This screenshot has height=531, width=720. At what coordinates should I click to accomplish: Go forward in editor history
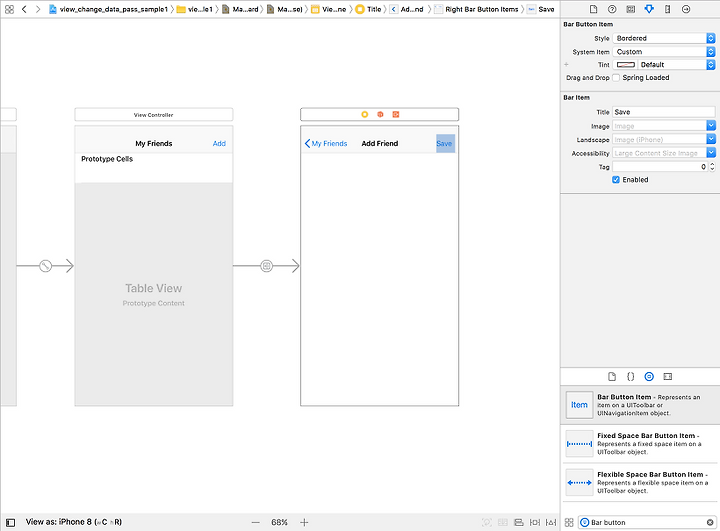38,9
